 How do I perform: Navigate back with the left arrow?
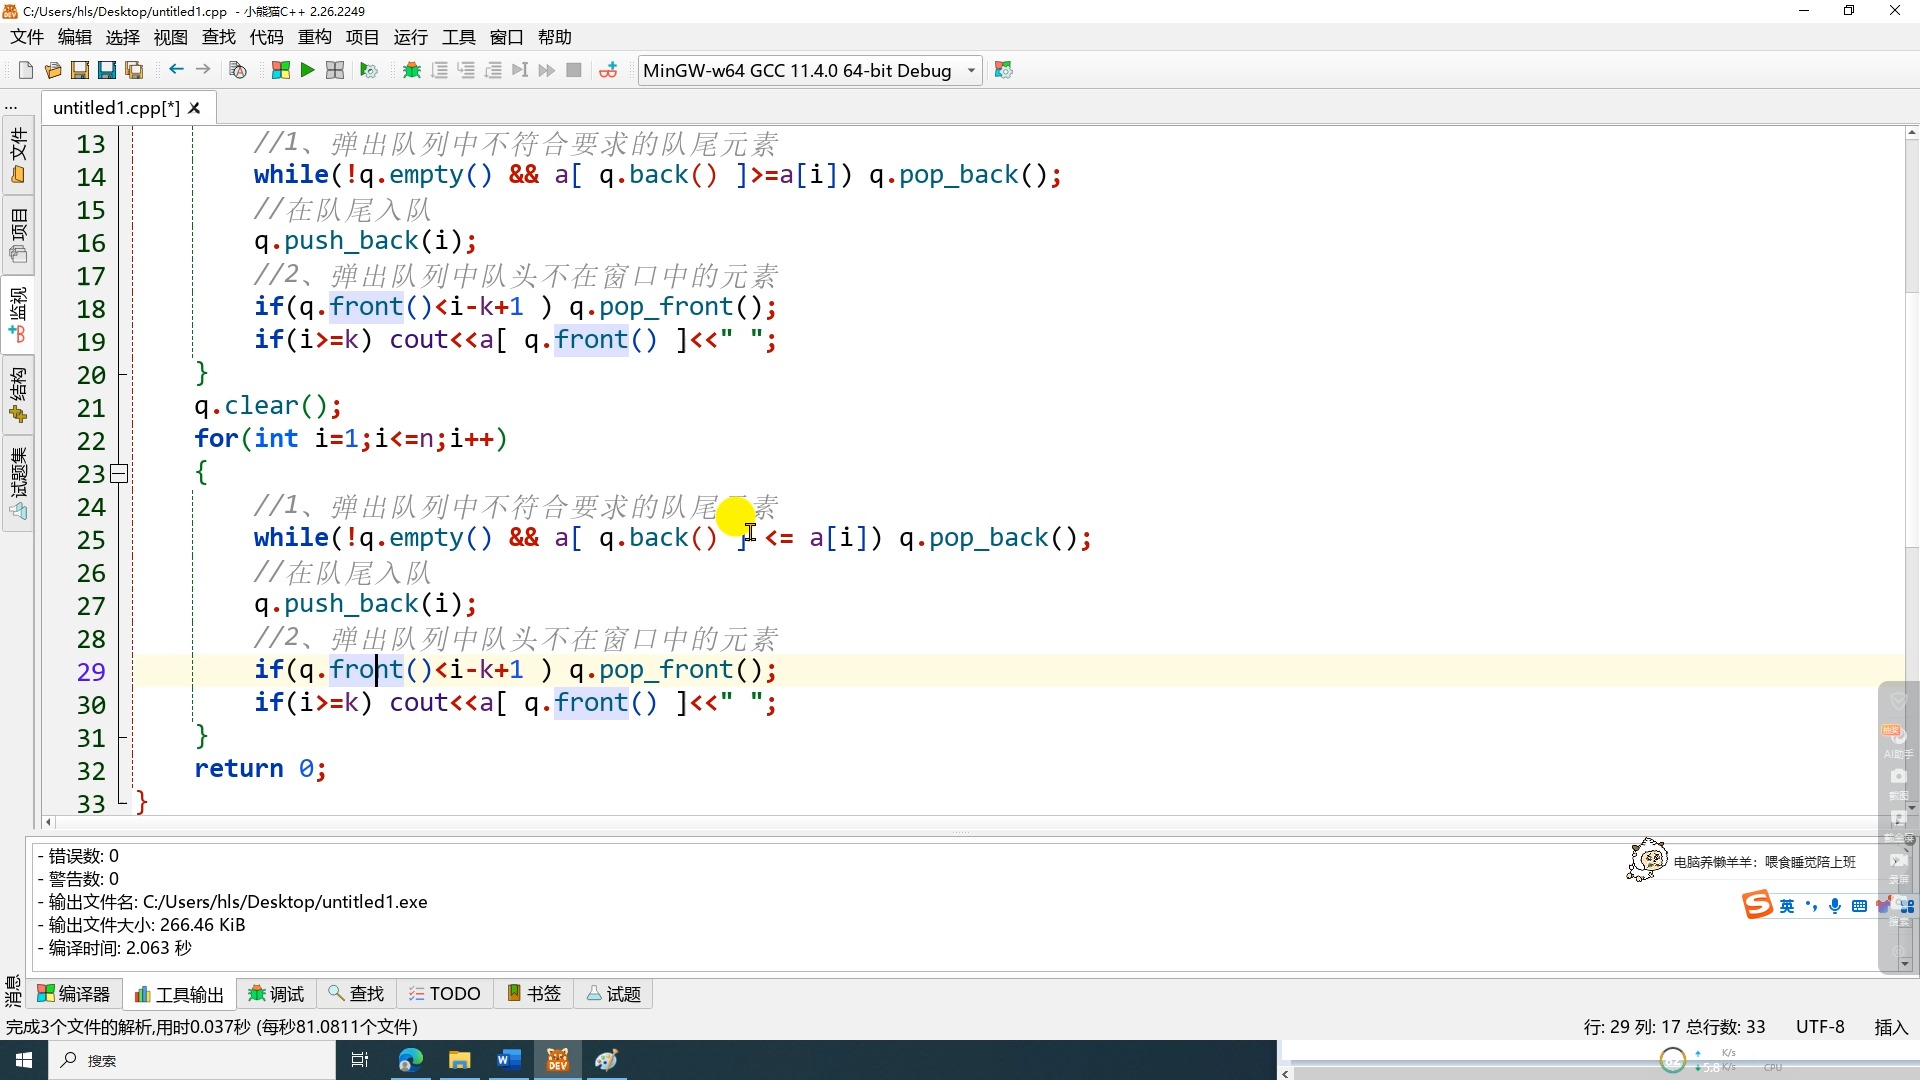click(176, 70)
